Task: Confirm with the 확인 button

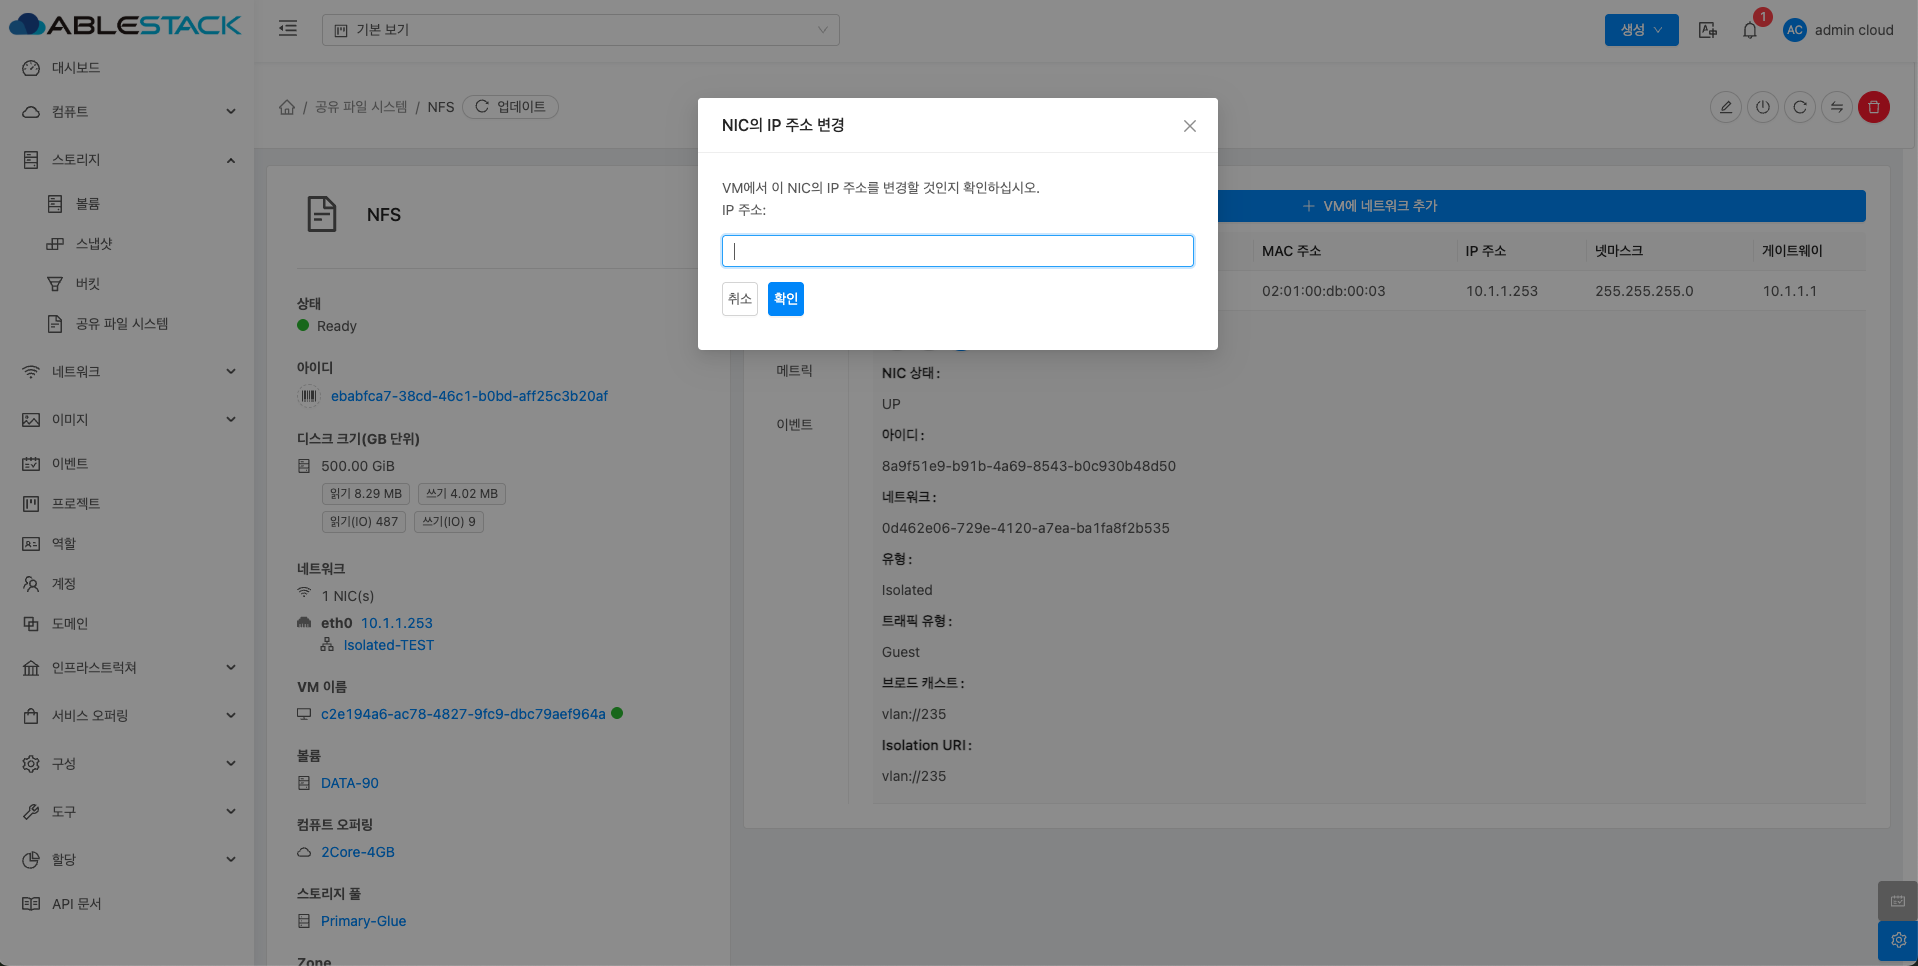Action: point(785,299)
